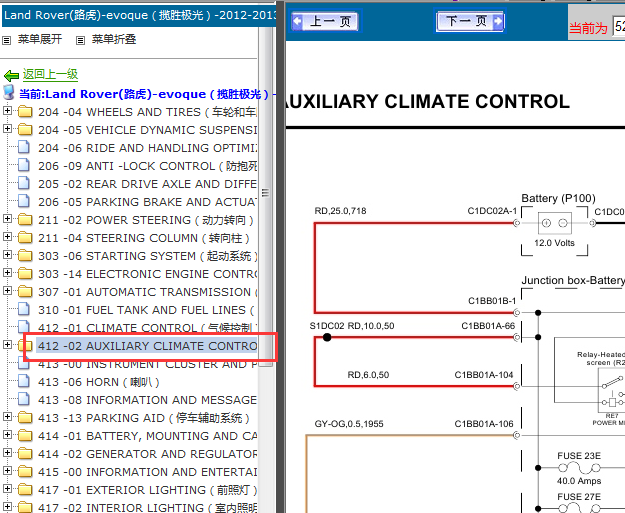
Task: Expand the 211-04 STEERING COLUMN node
Action: 7,236
